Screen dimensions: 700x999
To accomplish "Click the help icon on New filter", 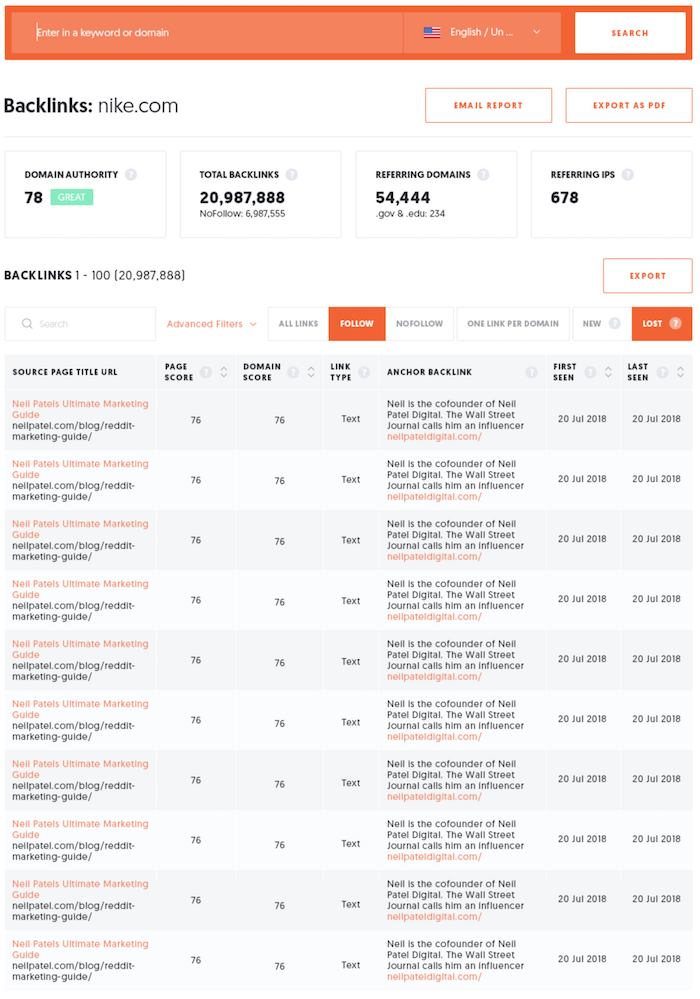I will [x=615, y=324].
